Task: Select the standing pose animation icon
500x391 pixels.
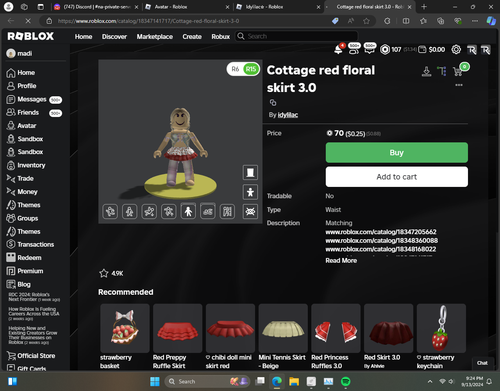Action: [x=188, y=211]
